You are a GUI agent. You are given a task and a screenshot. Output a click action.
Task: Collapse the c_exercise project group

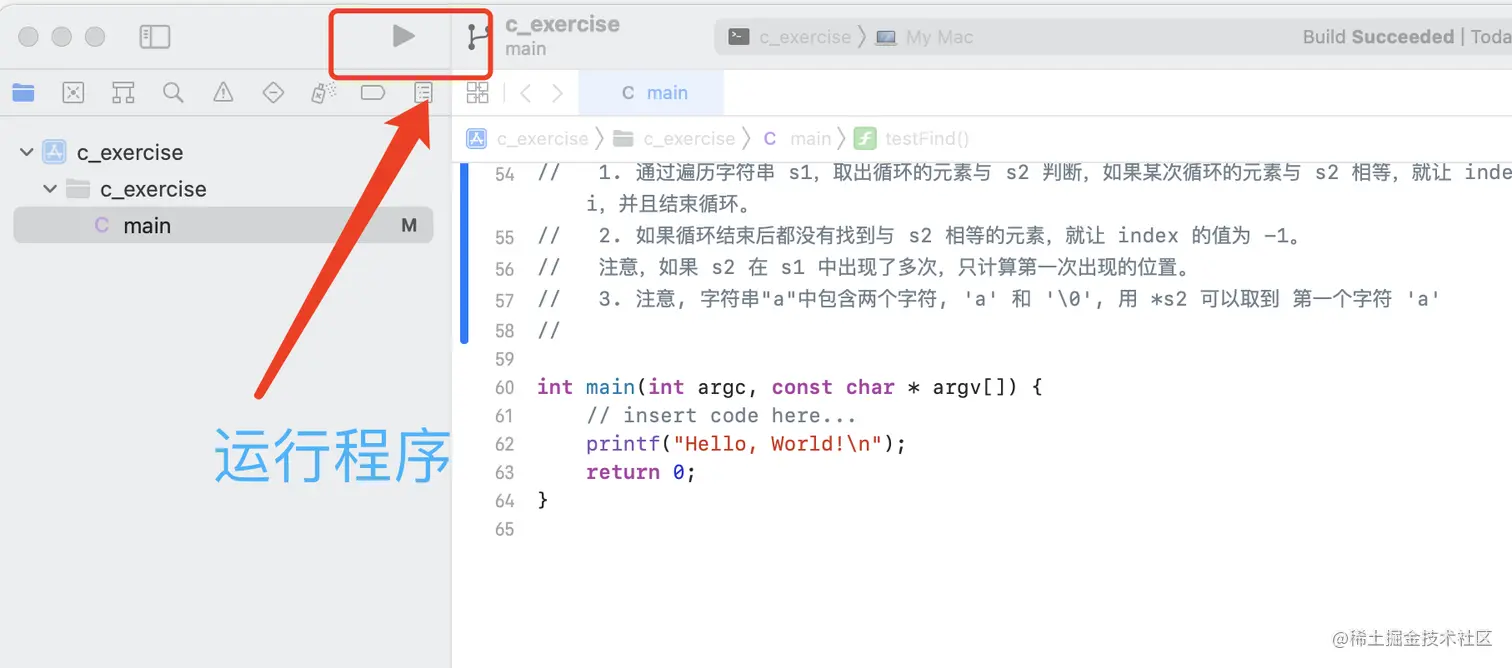(25, 152)
